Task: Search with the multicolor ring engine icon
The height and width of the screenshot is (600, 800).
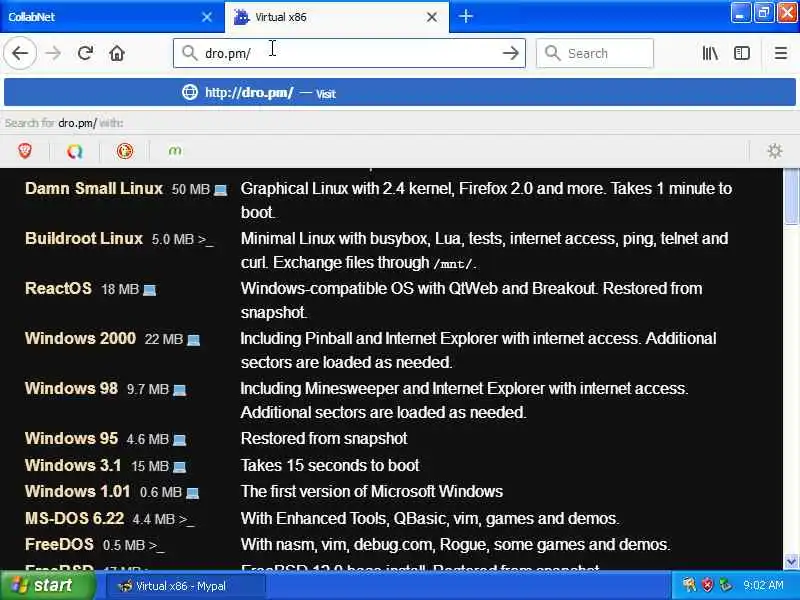Action: 74,151
